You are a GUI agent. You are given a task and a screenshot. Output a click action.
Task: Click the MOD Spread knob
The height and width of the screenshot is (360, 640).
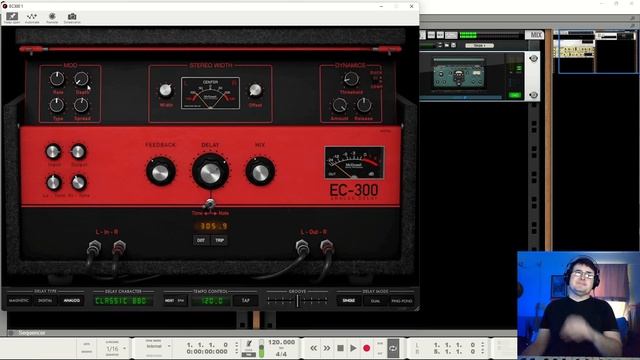coord(81,105)
